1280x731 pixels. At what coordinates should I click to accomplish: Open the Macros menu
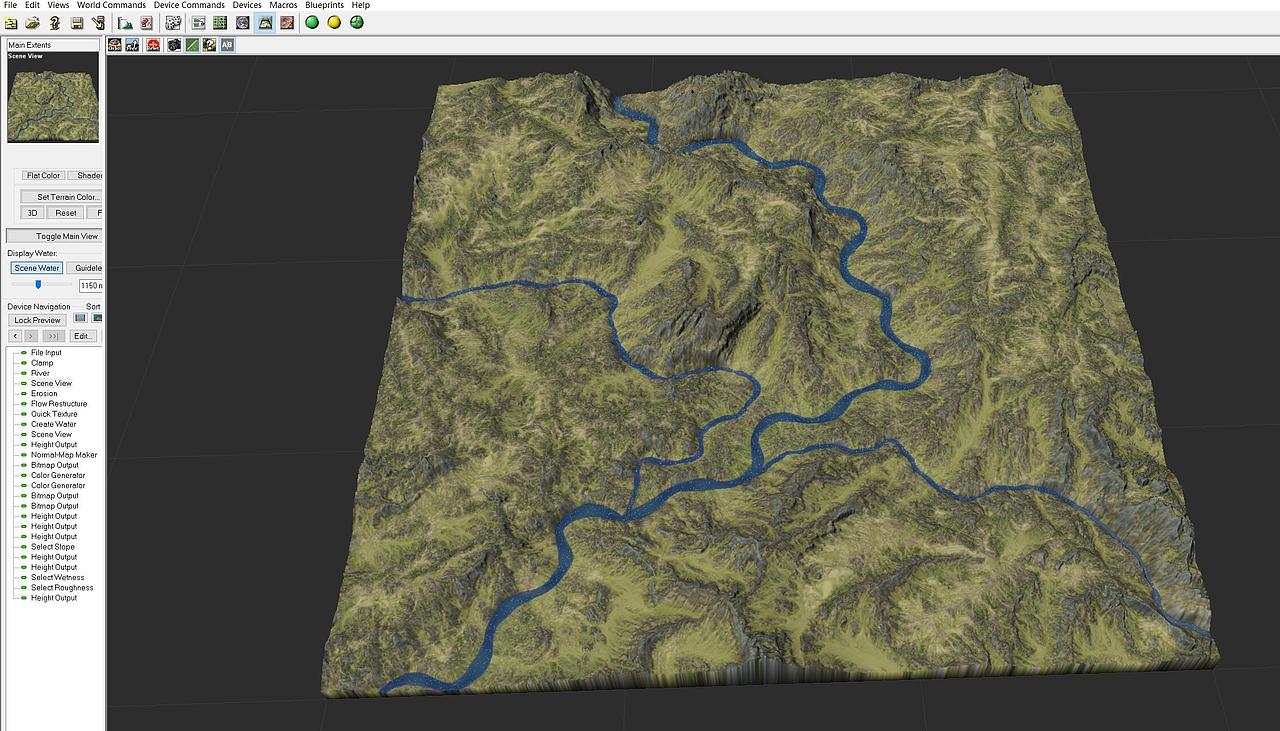click(283, 5)
